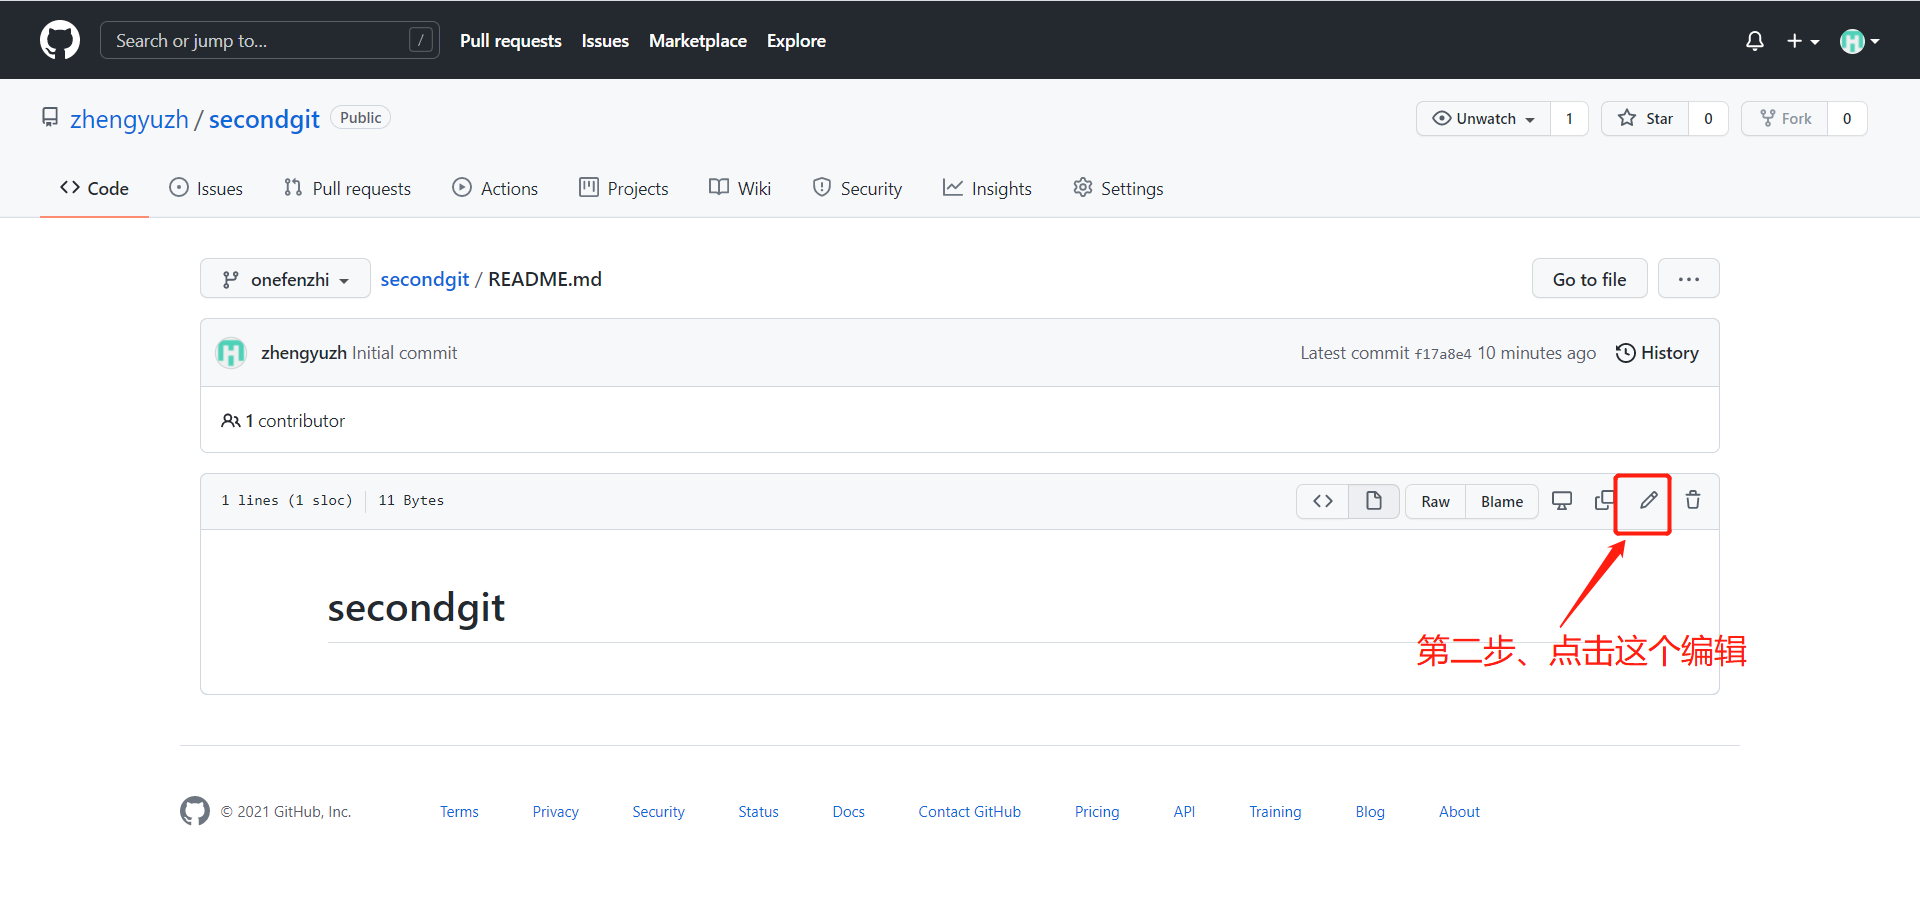Screen dimensions: 1920x902
Task: Click the forks count 0
Action: pos(1847,118)
